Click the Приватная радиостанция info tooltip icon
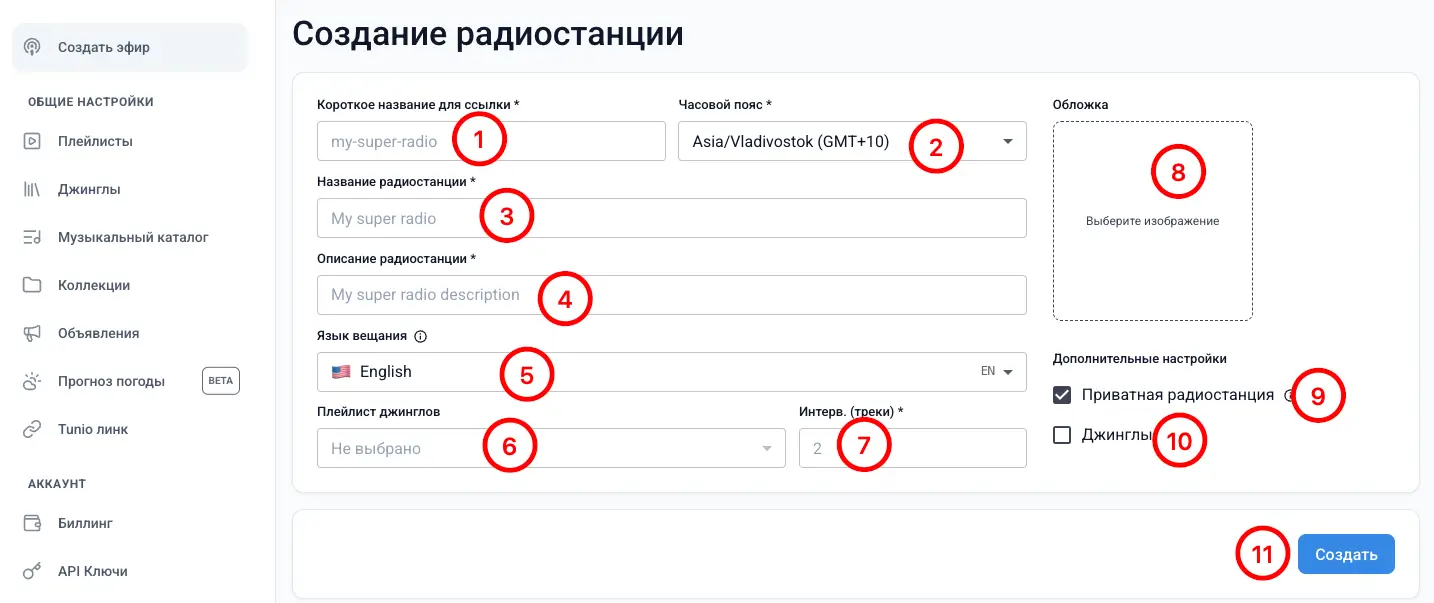This screenshot has width=1434, height=603. [x=1290, y=395]
